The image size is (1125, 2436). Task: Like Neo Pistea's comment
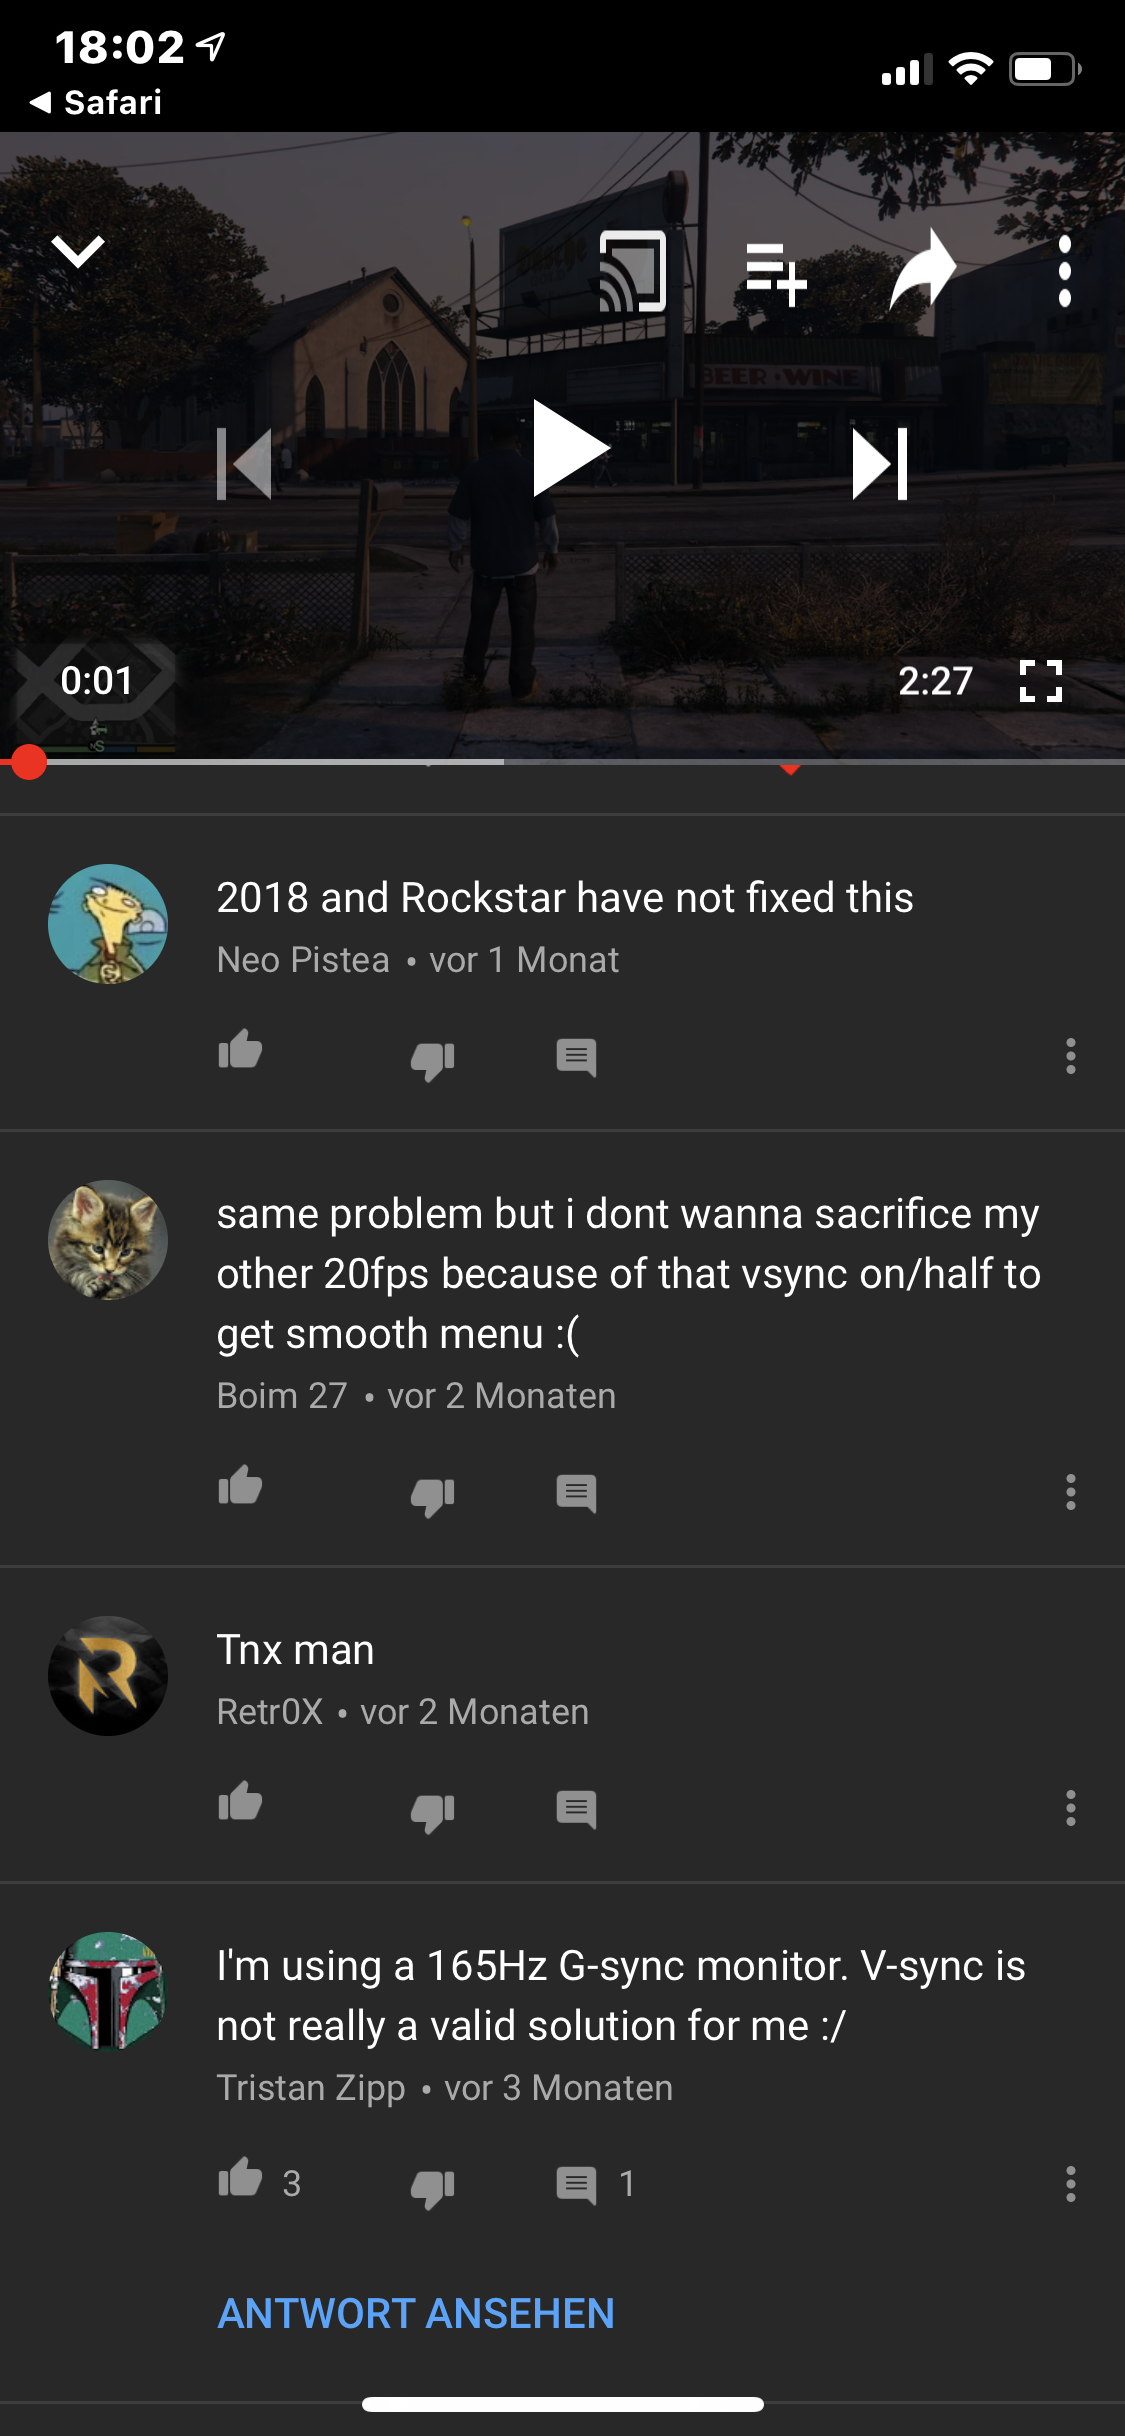click(240, 1050)
